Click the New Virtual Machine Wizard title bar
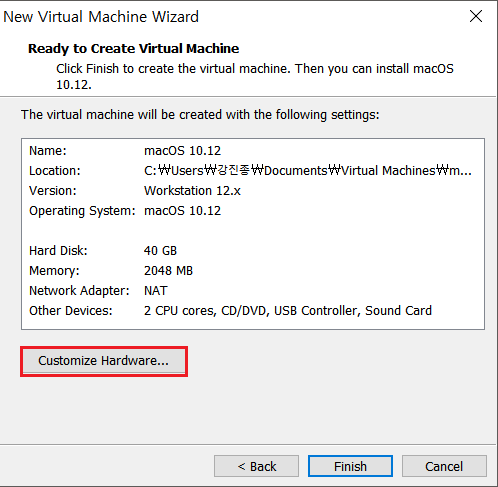Screen dimensions: 498x487 (233, 16)
